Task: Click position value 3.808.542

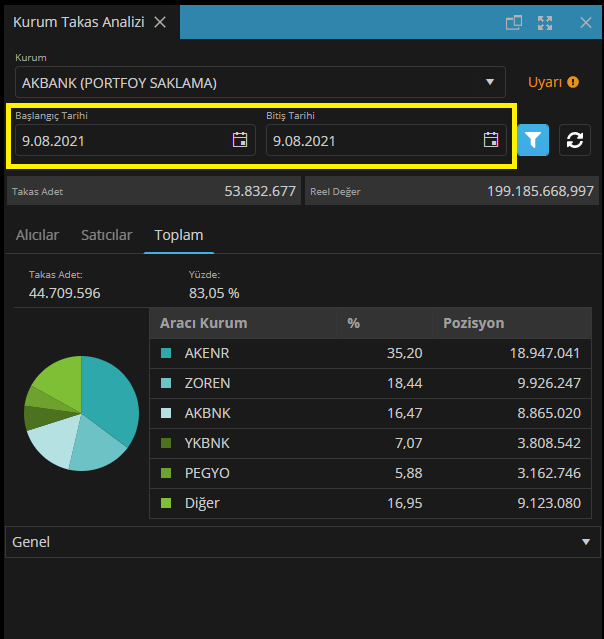Action: 549,443
